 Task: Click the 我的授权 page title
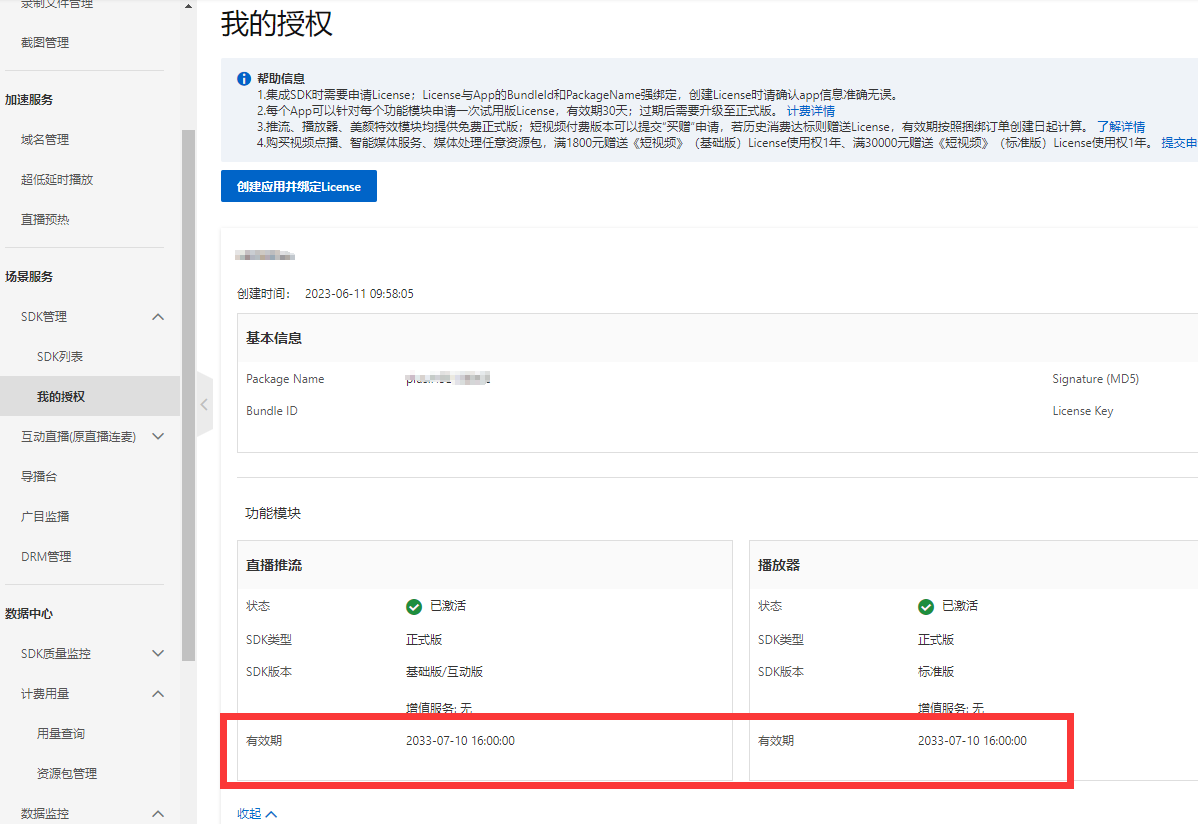(x=277, y=23)
